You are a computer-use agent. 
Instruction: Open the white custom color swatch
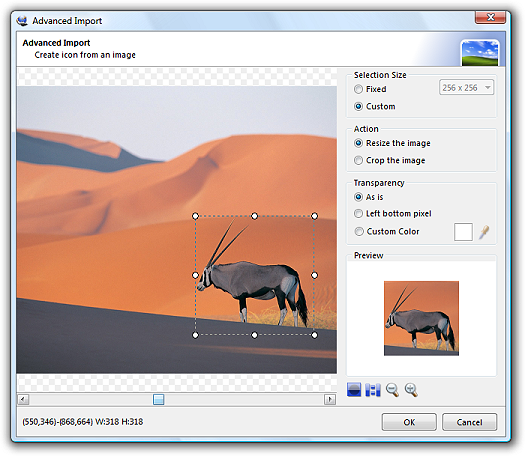point(463,232)
